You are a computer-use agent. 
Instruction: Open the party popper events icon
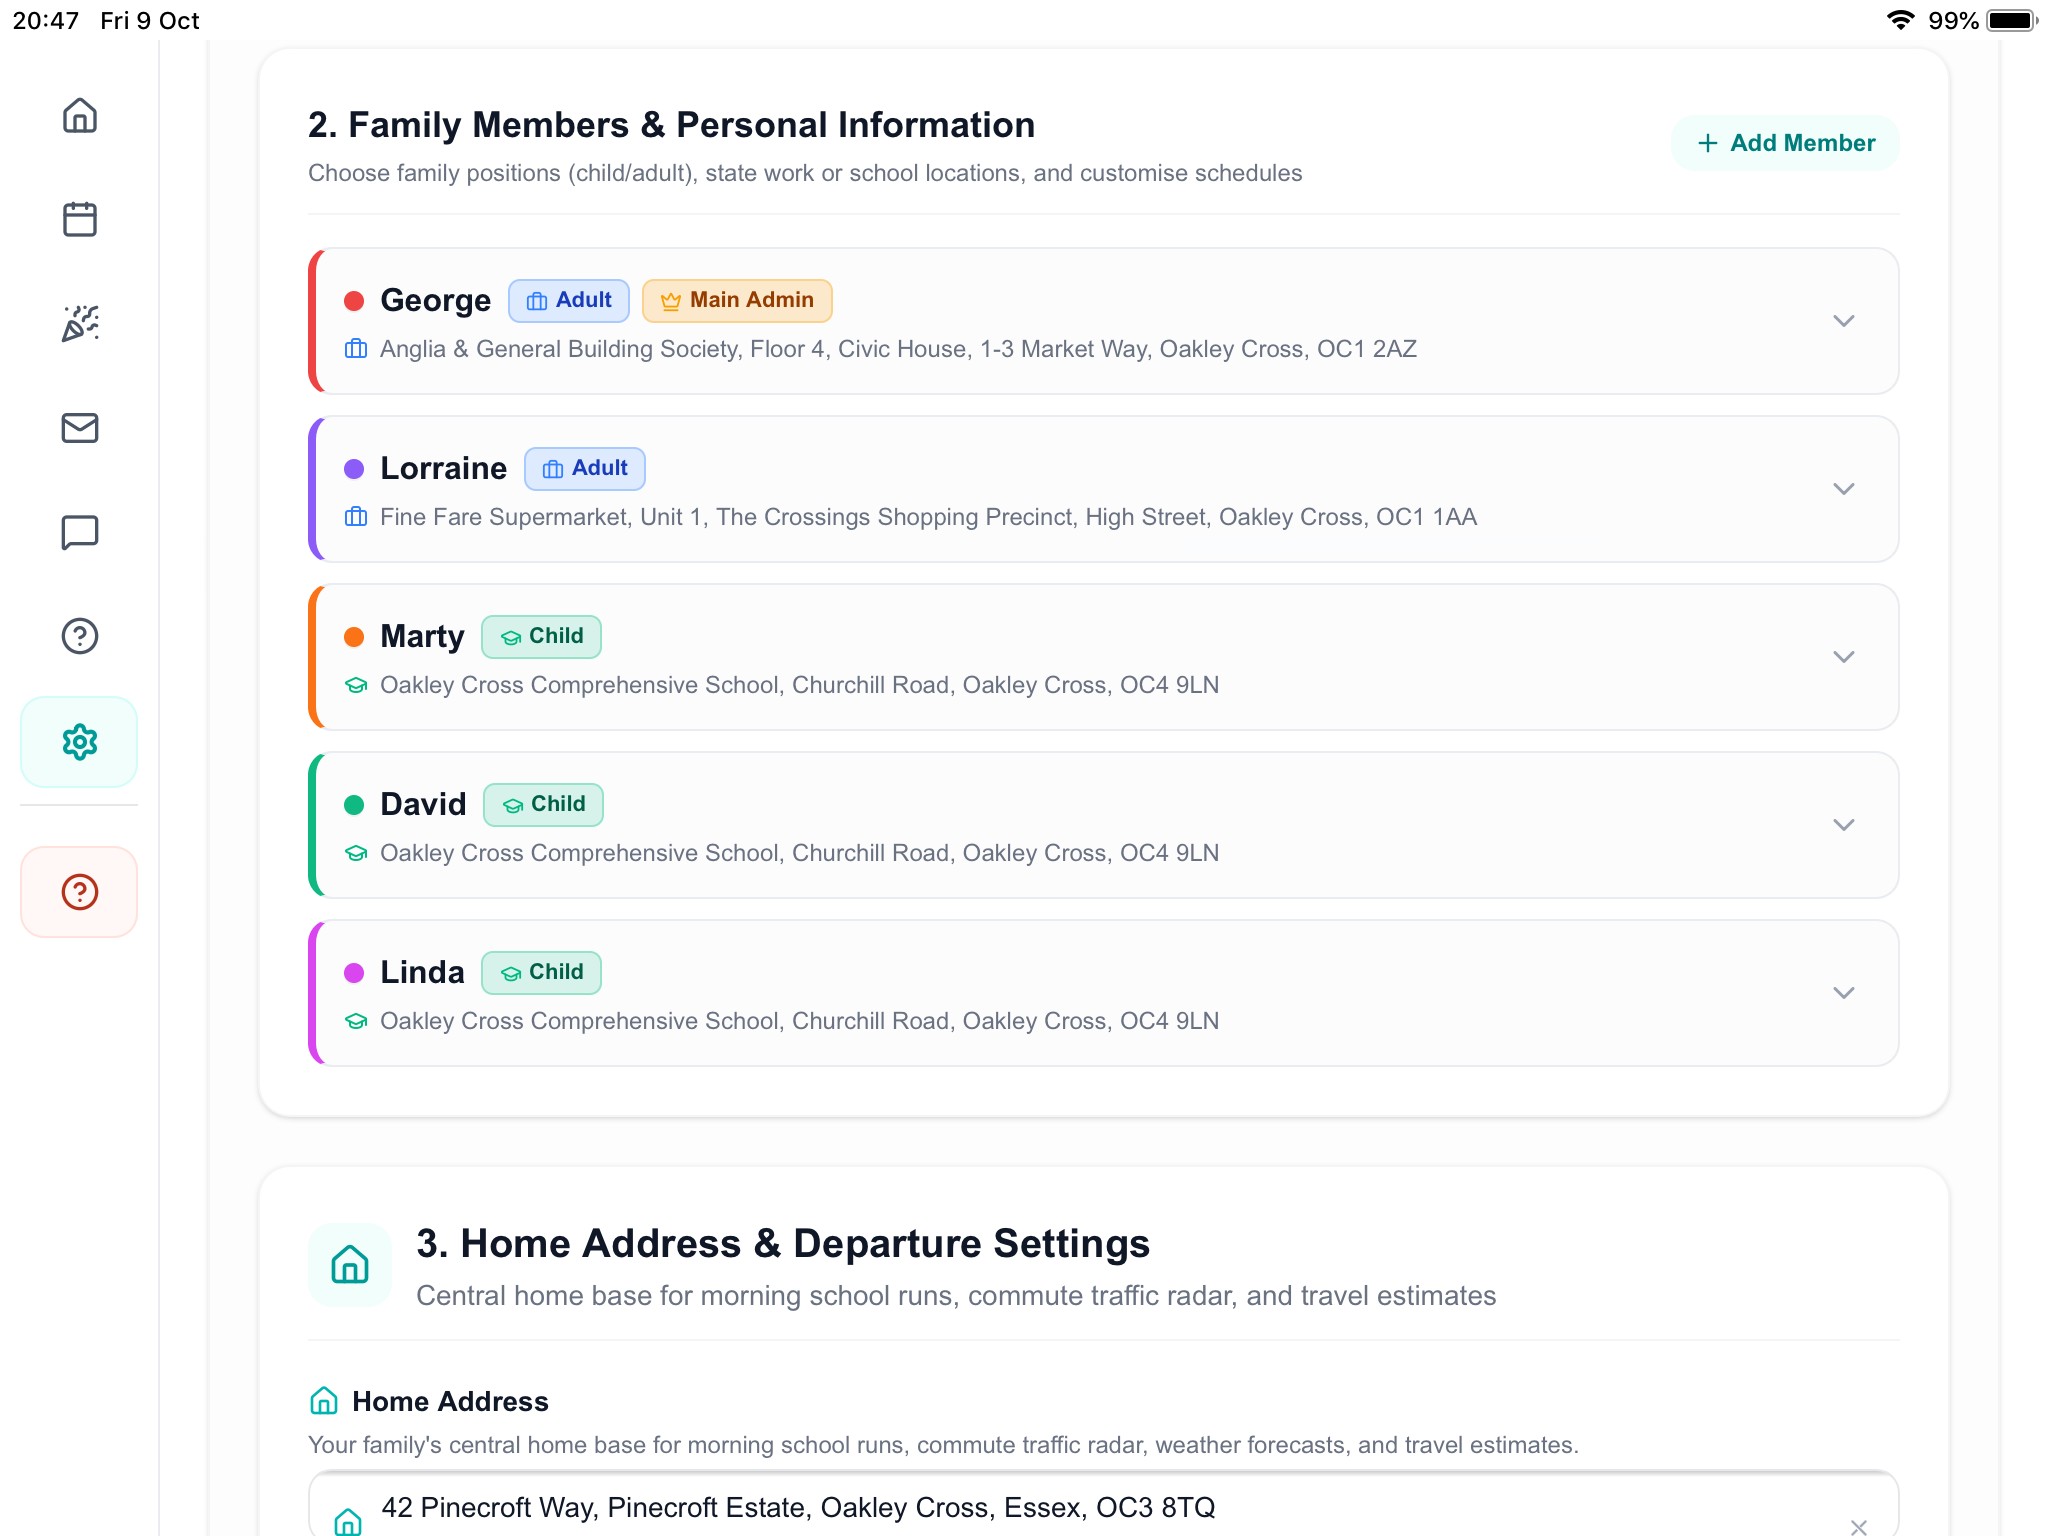tap(80, 323)
